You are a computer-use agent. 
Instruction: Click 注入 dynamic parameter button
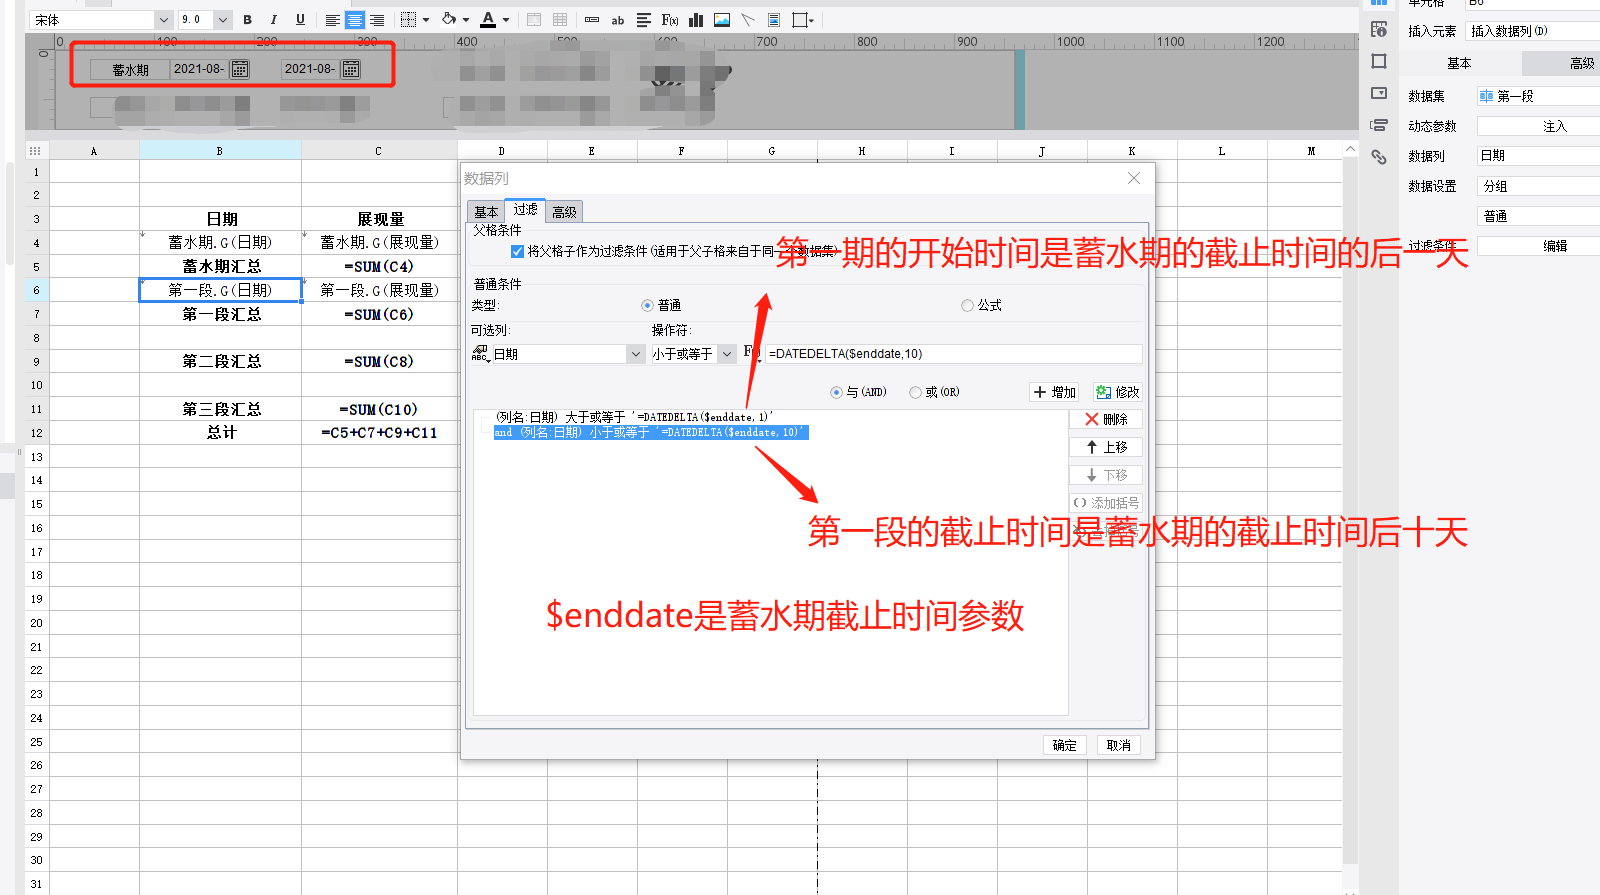[1538, 126]
